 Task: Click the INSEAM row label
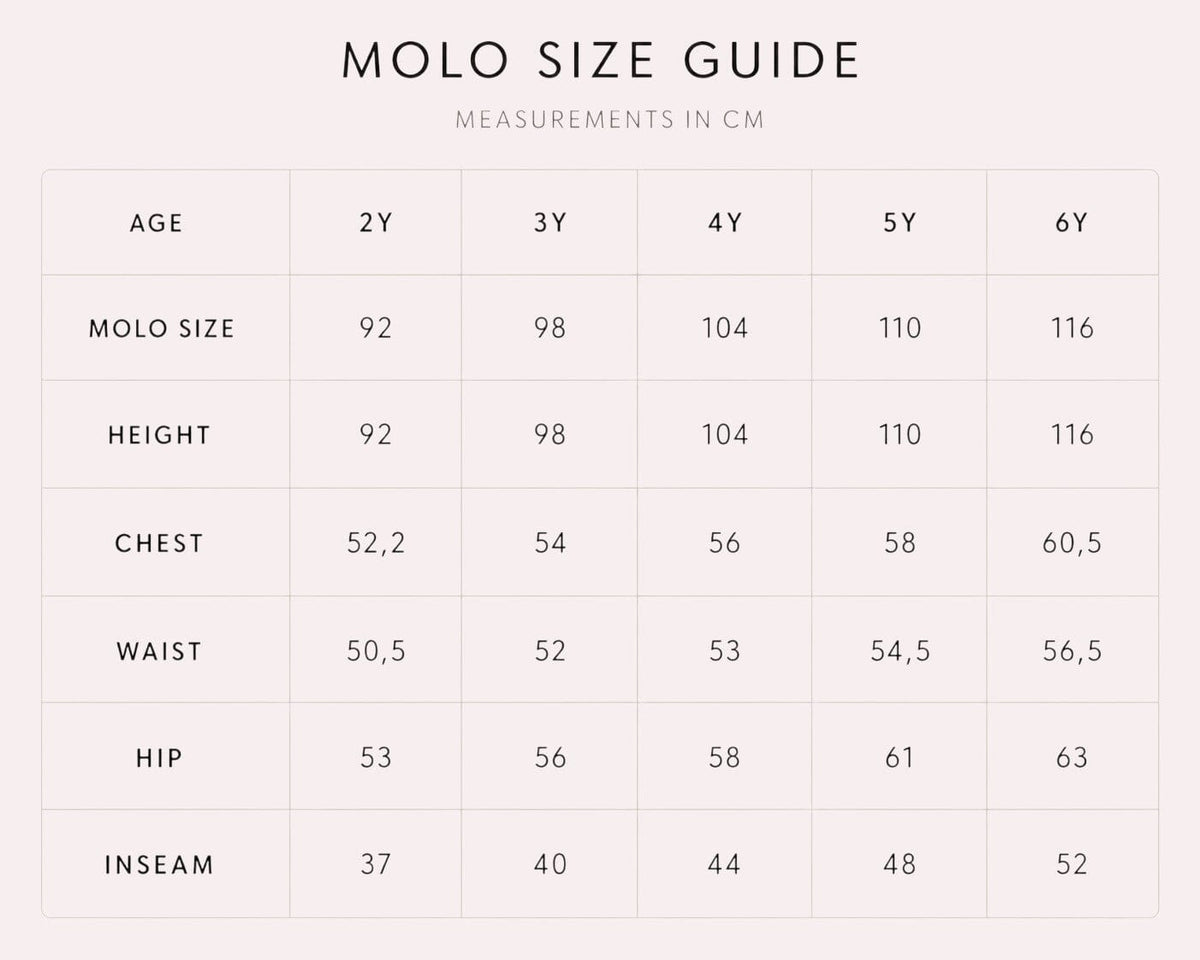(160, 865)
